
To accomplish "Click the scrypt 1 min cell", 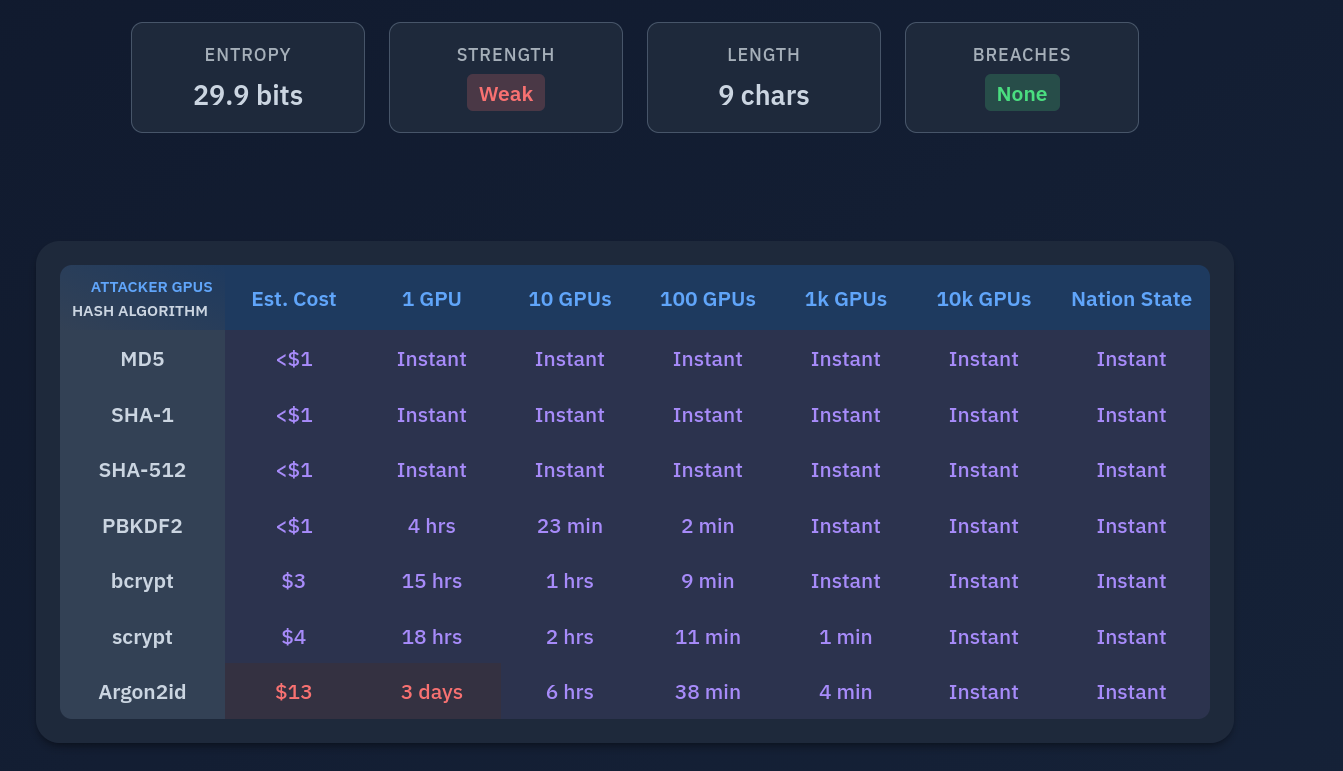I will [846, 637].
